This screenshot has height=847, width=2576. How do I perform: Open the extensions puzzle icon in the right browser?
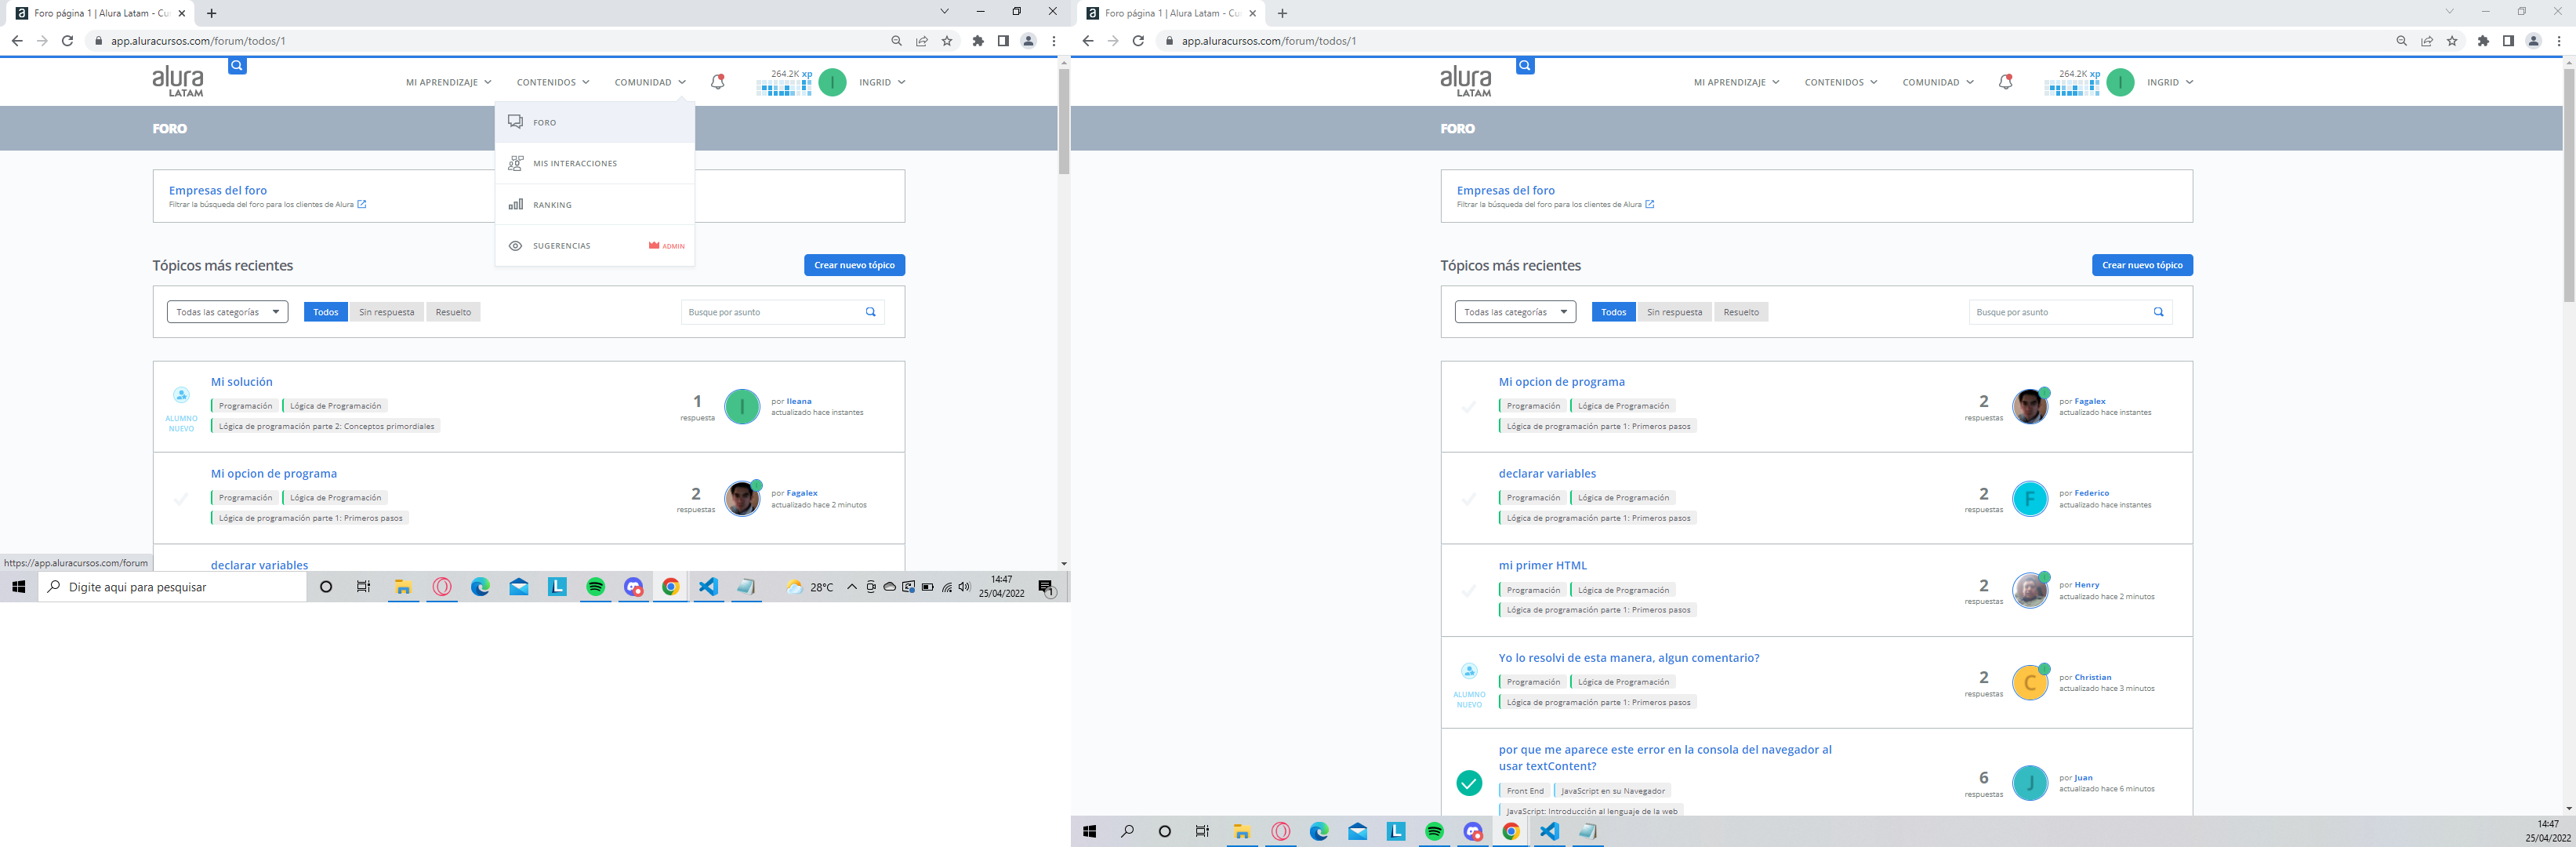point(2483,41)
